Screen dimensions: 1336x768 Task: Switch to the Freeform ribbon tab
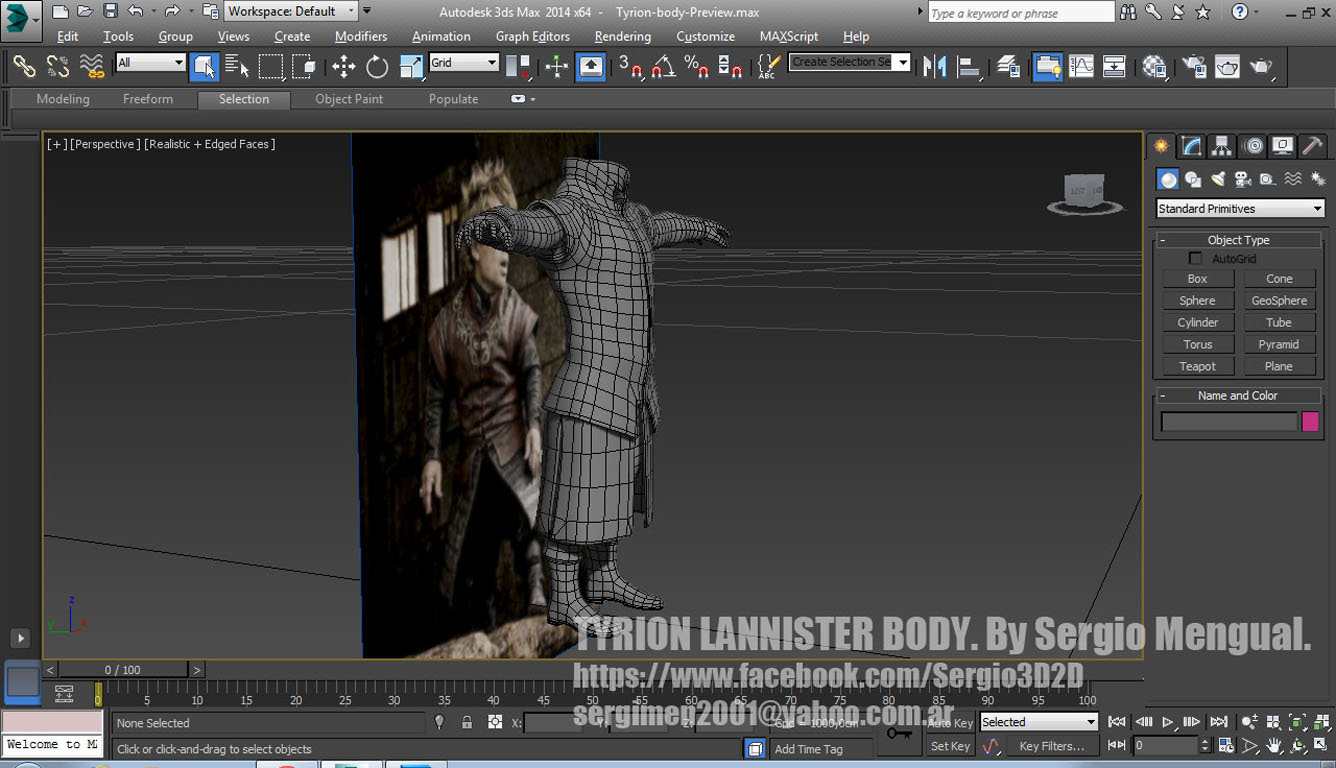(148, 99)
